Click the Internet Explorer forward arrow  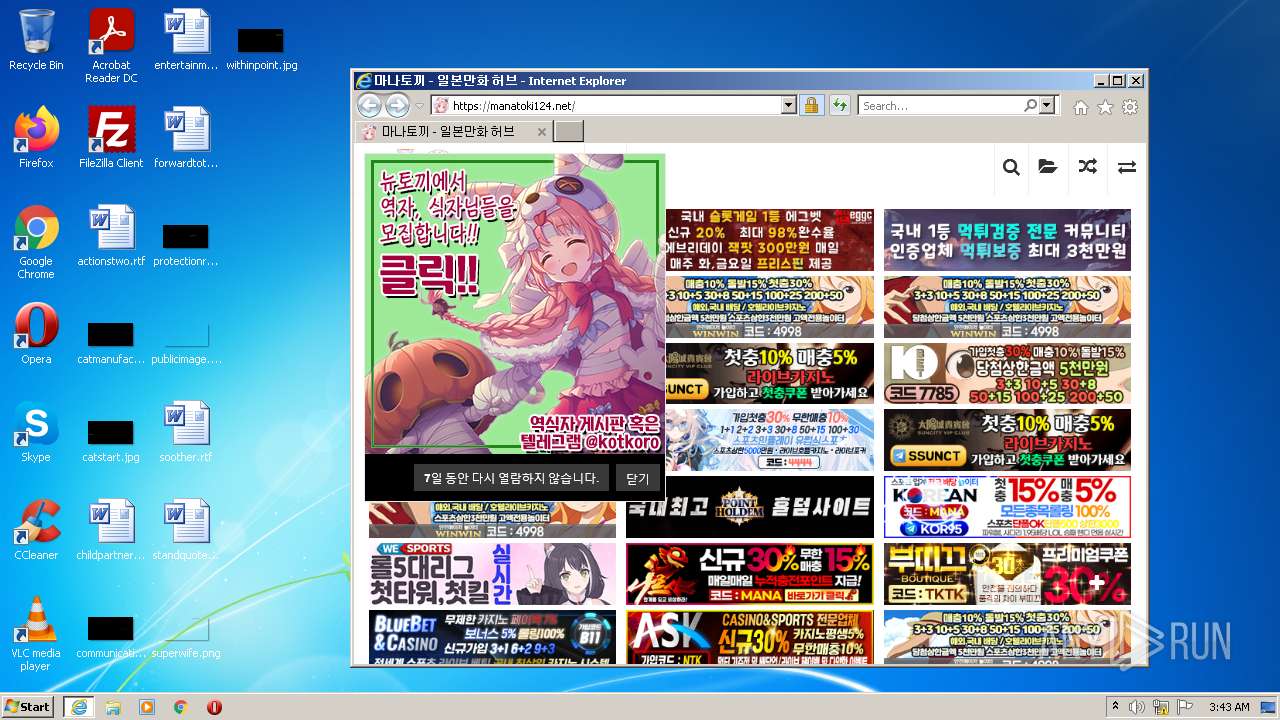point(397,105)
